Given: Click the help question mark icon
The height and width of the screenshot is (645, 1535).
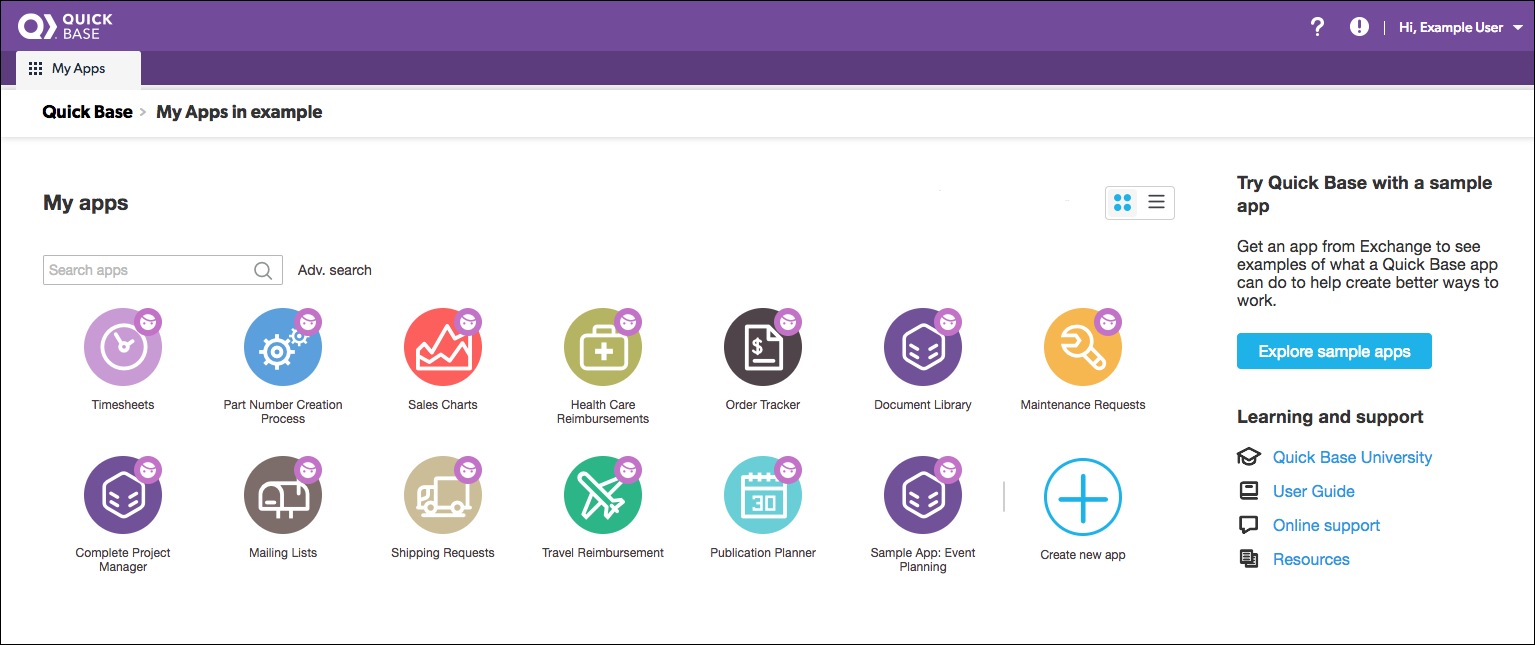Looking at the screenshot, I should point(1318,27).
